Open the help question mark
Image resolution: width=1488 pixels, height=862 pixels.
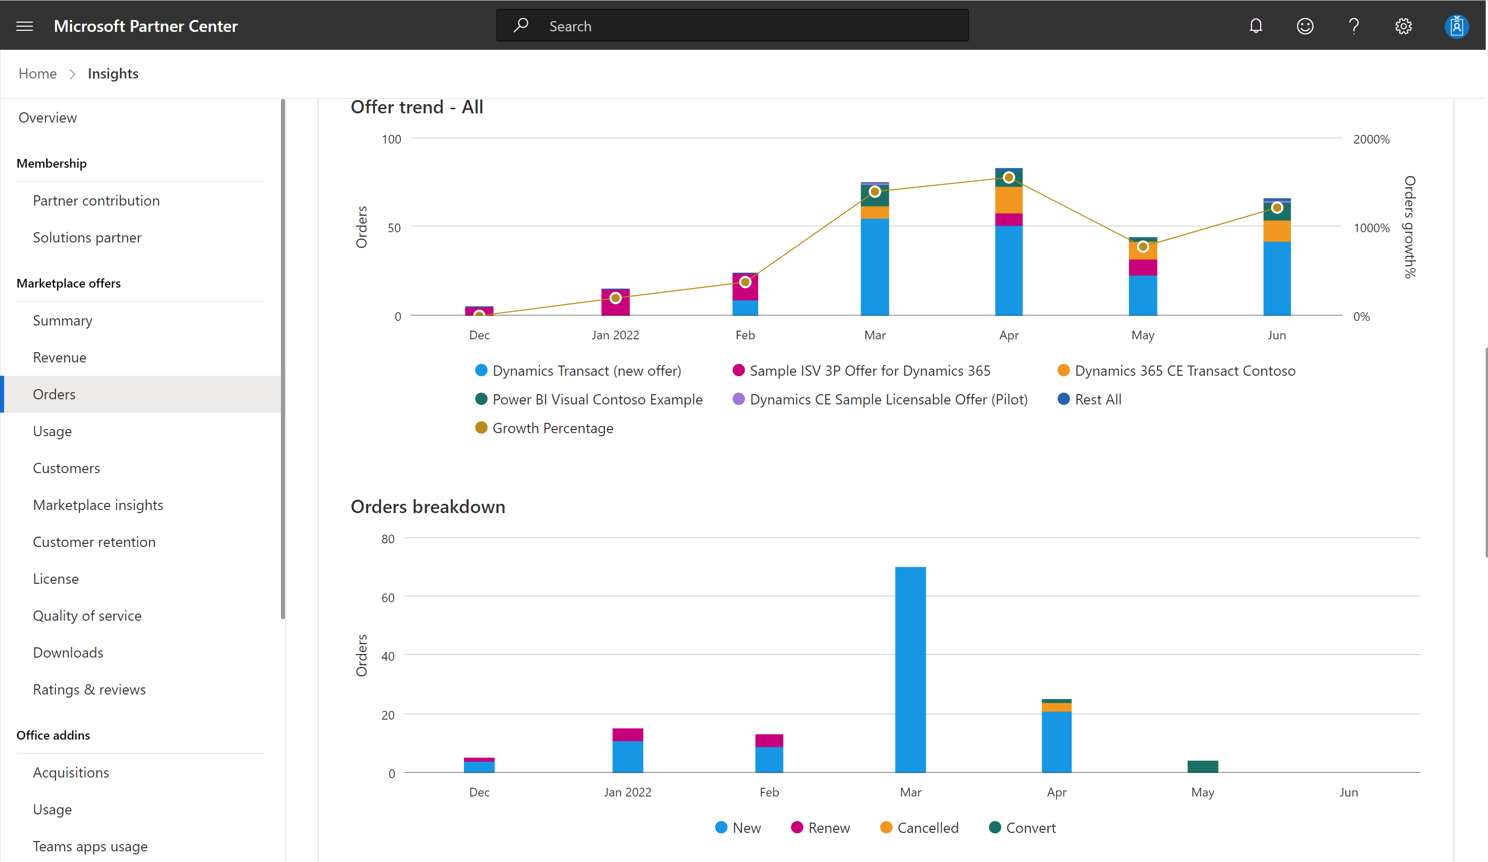click(1354, 26)
